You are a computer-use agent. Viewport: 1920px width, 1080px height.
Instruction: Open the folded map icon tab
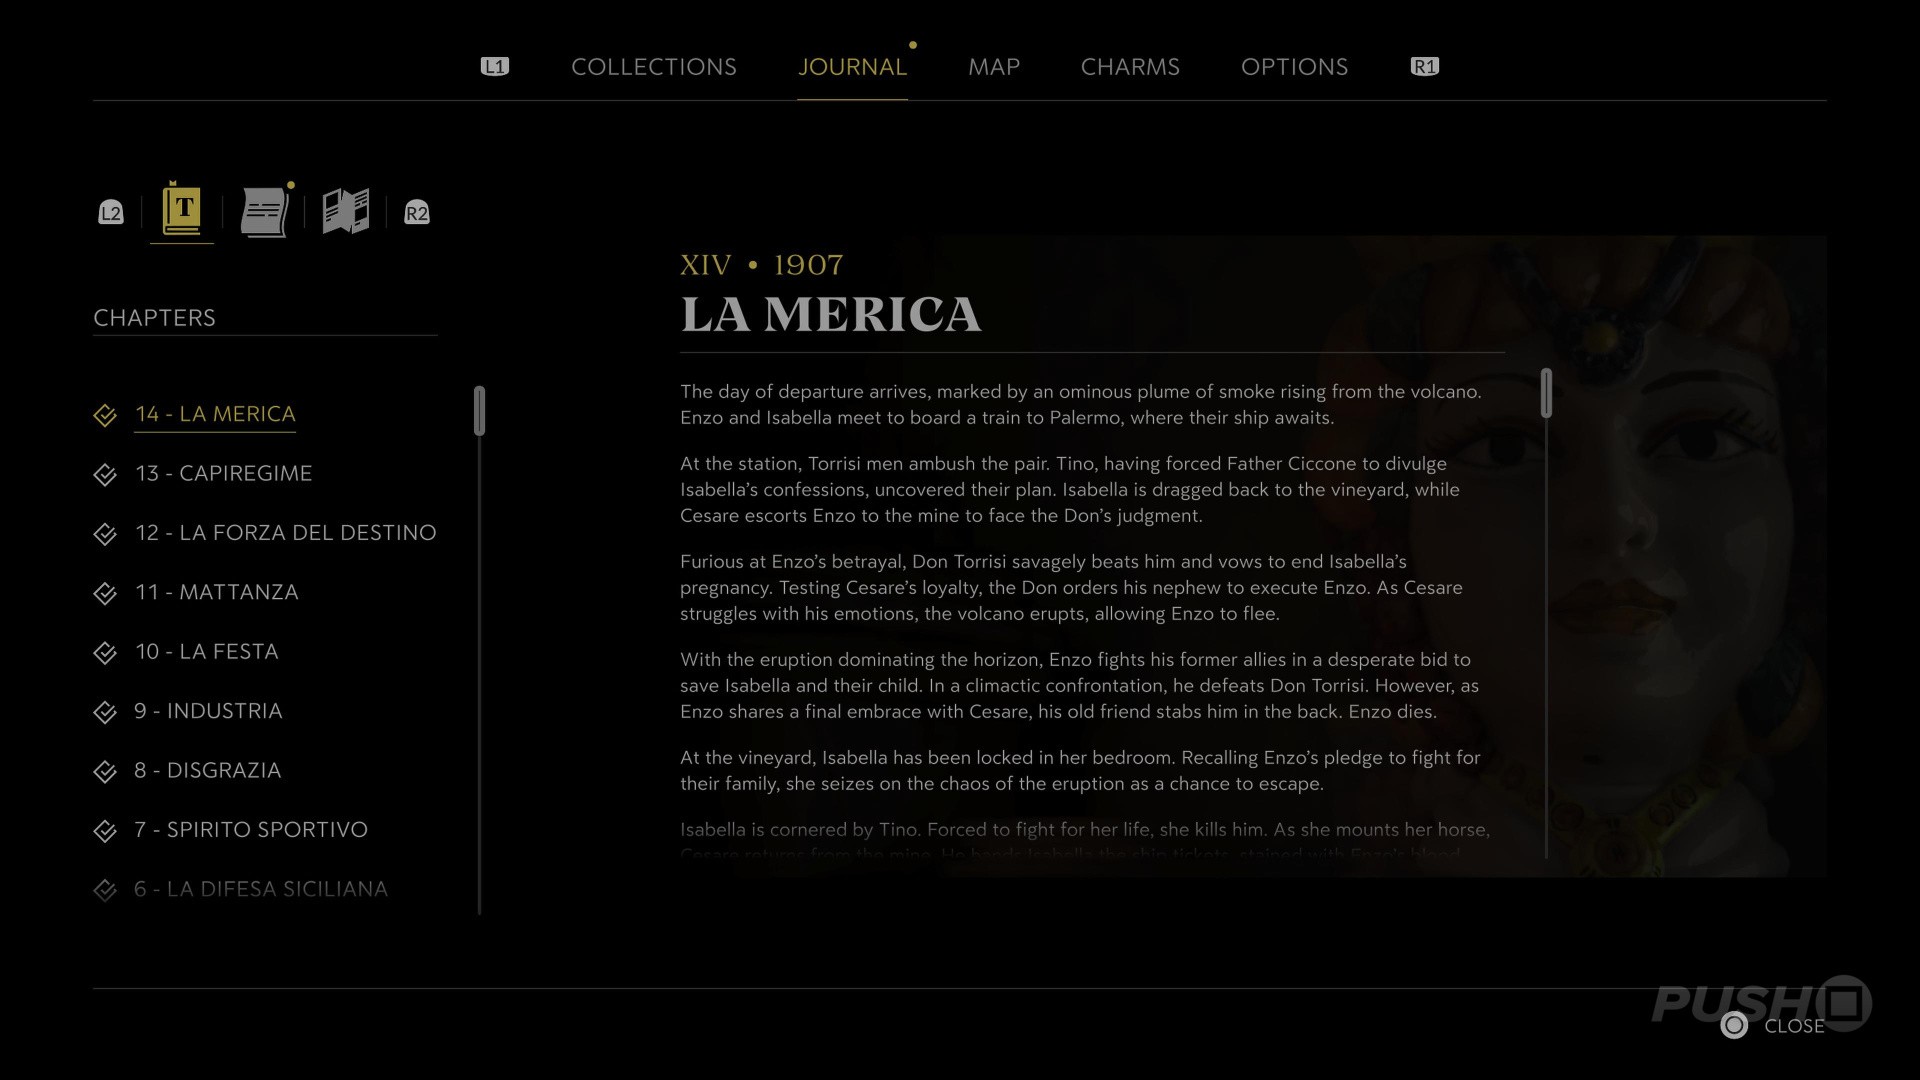point(346,212)
